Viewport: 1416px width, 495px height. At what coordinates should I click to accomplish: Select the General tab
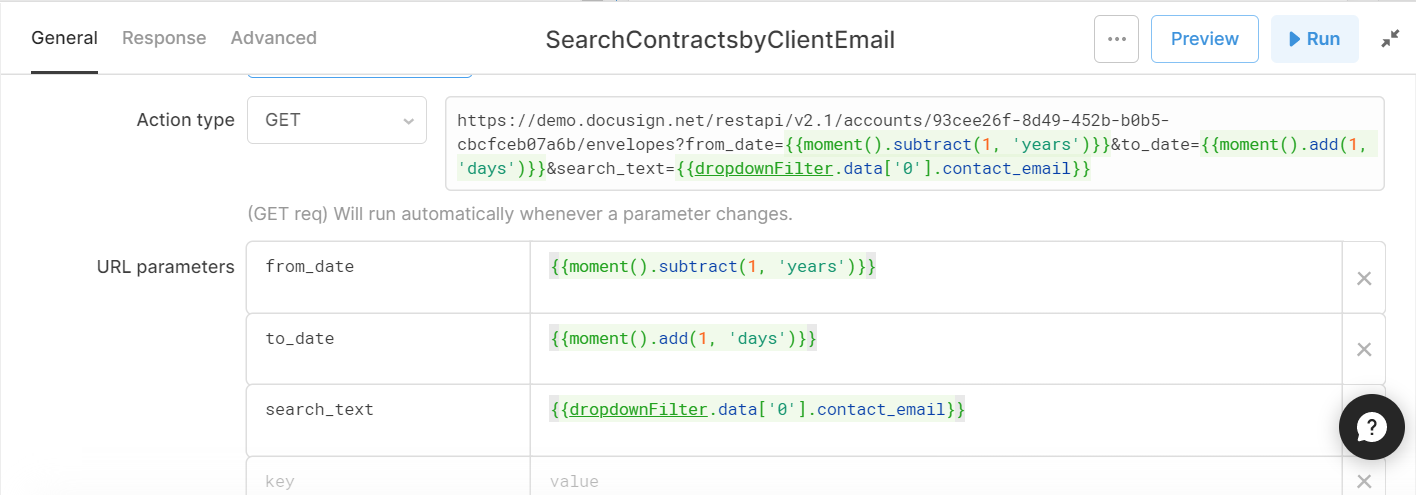tap(64, 38)
